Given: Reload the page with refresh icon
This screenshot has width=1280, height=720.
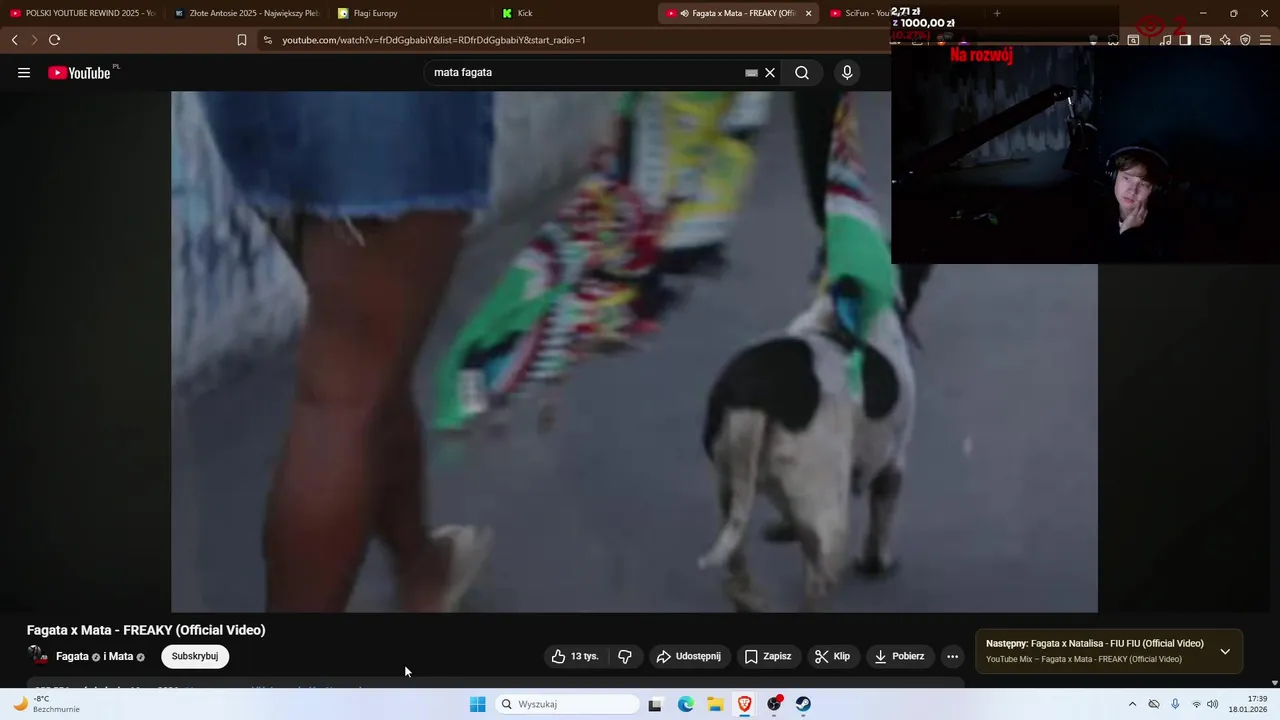Looking at the screenshot, I should 54,40.
